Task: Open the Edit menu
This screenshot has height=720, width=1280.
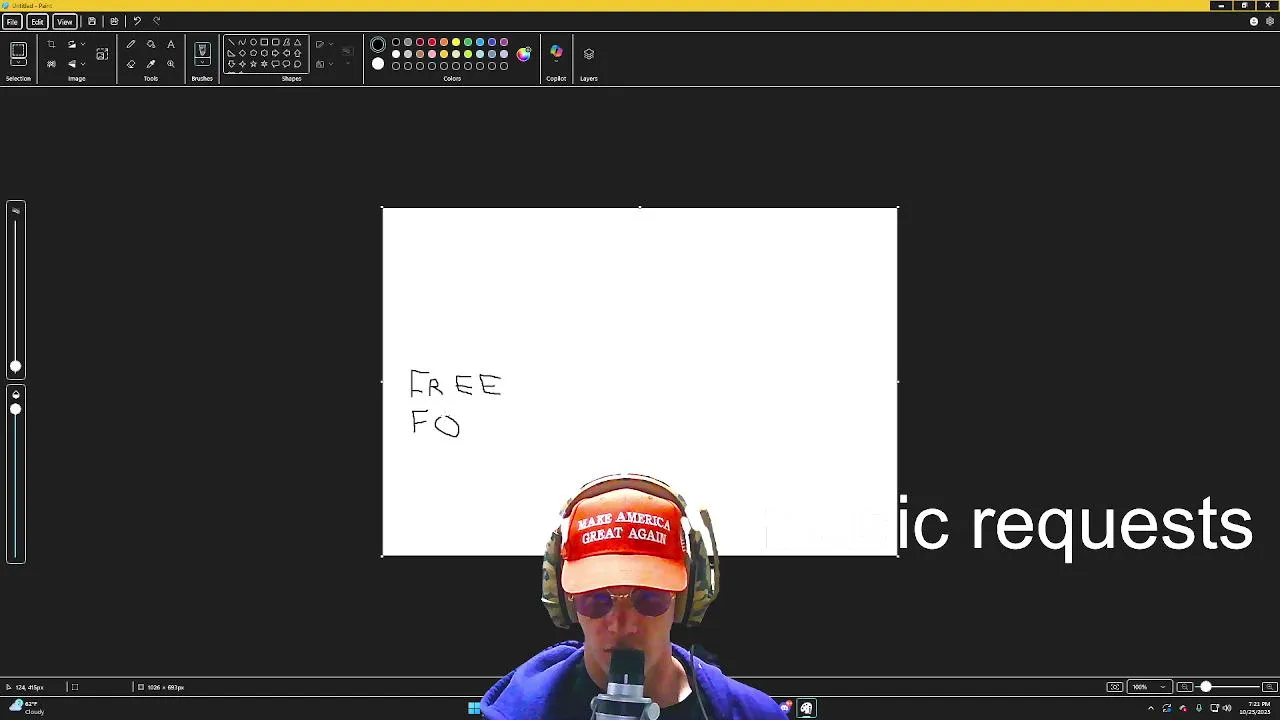Action: 37,21
